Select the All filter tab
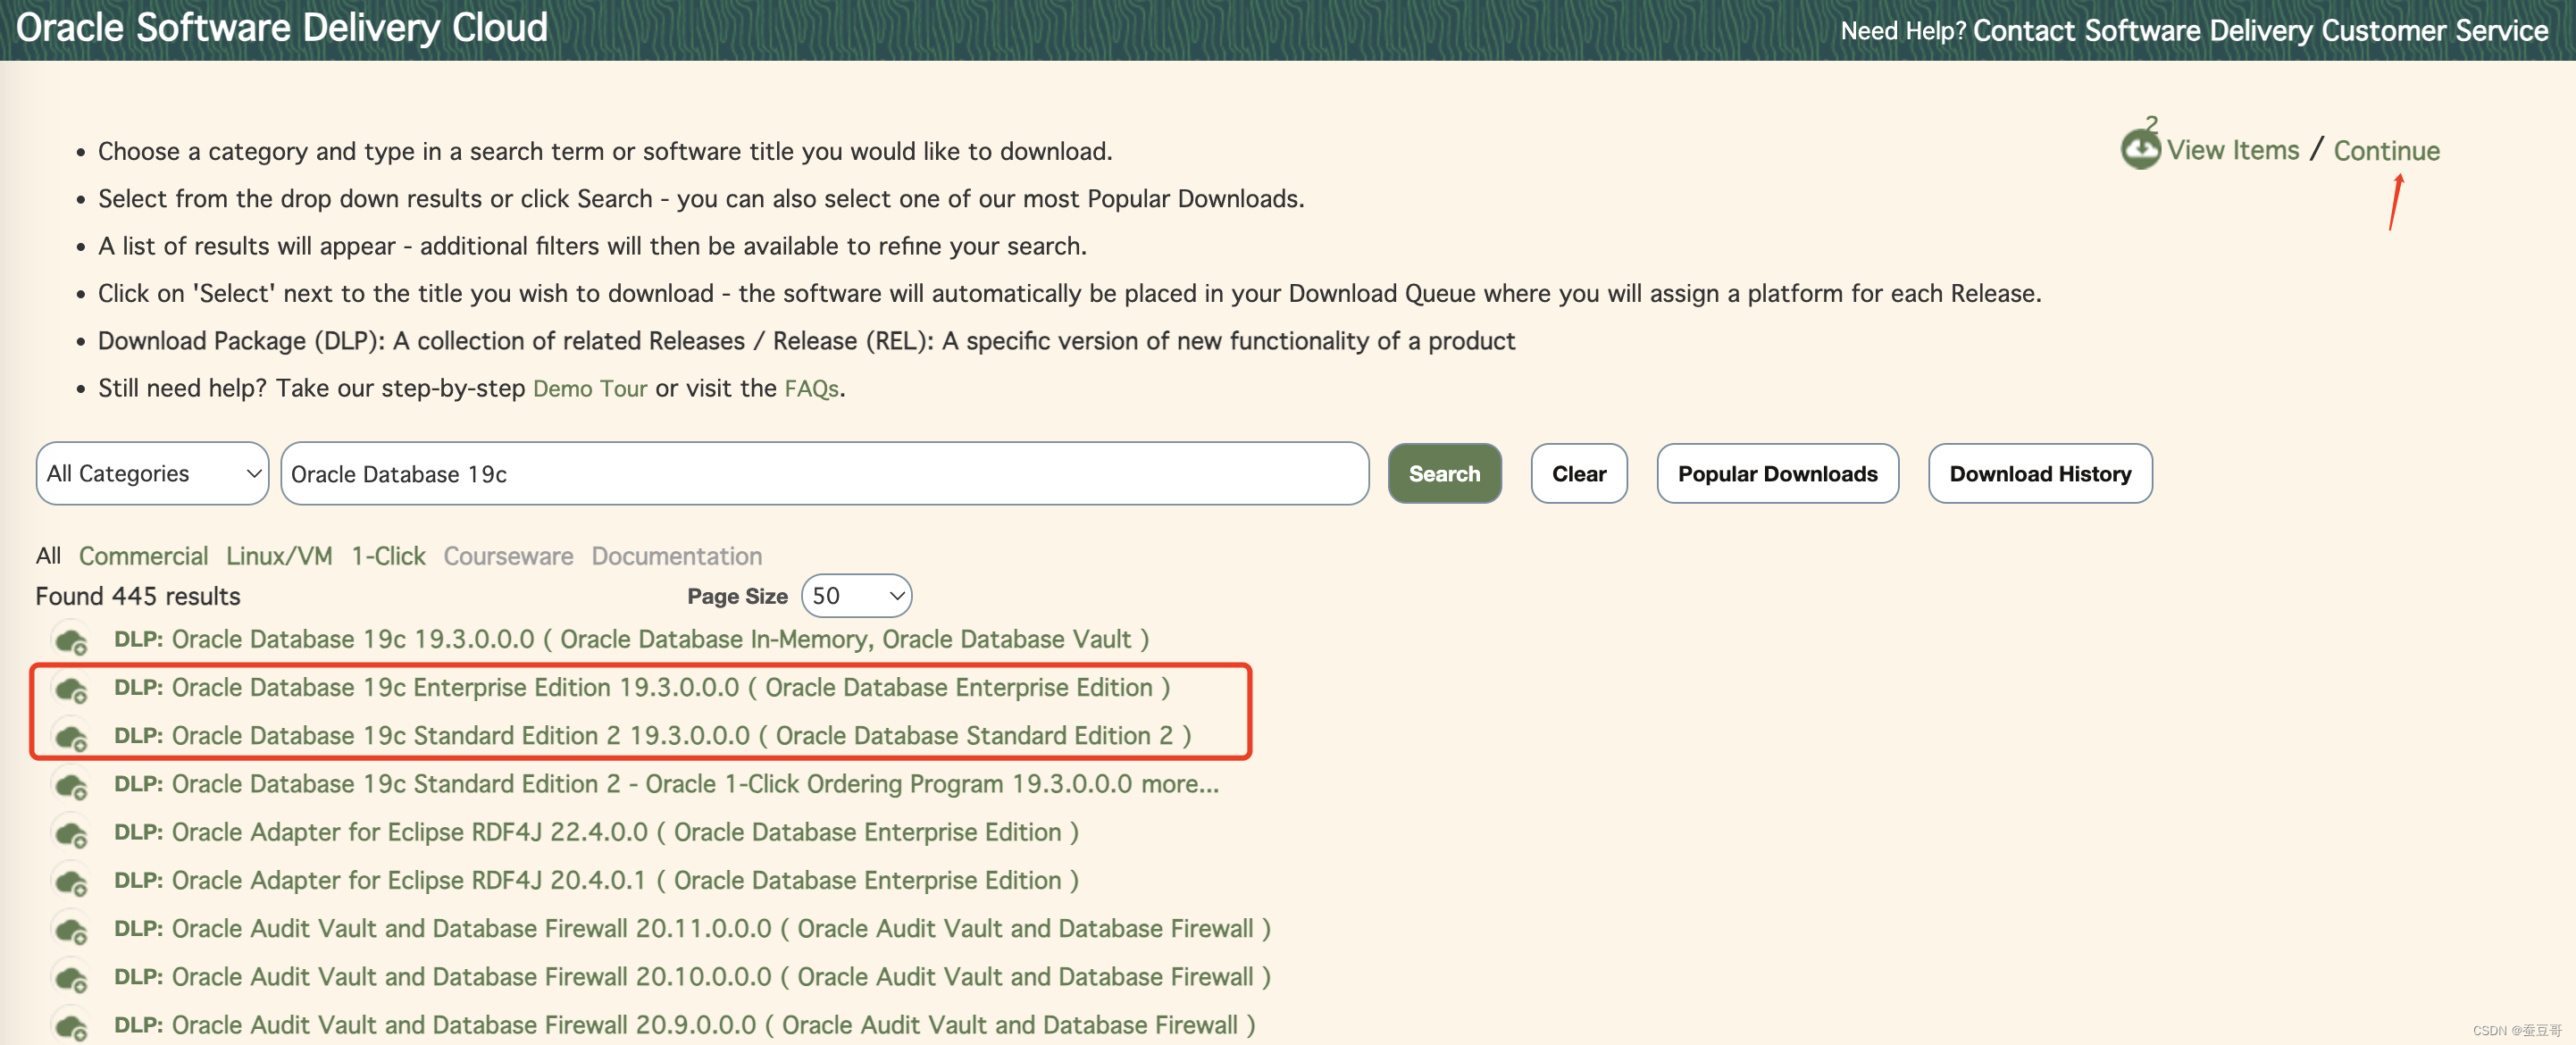The width and height of the screenshot is (2576, 1045). coord(48,556)
